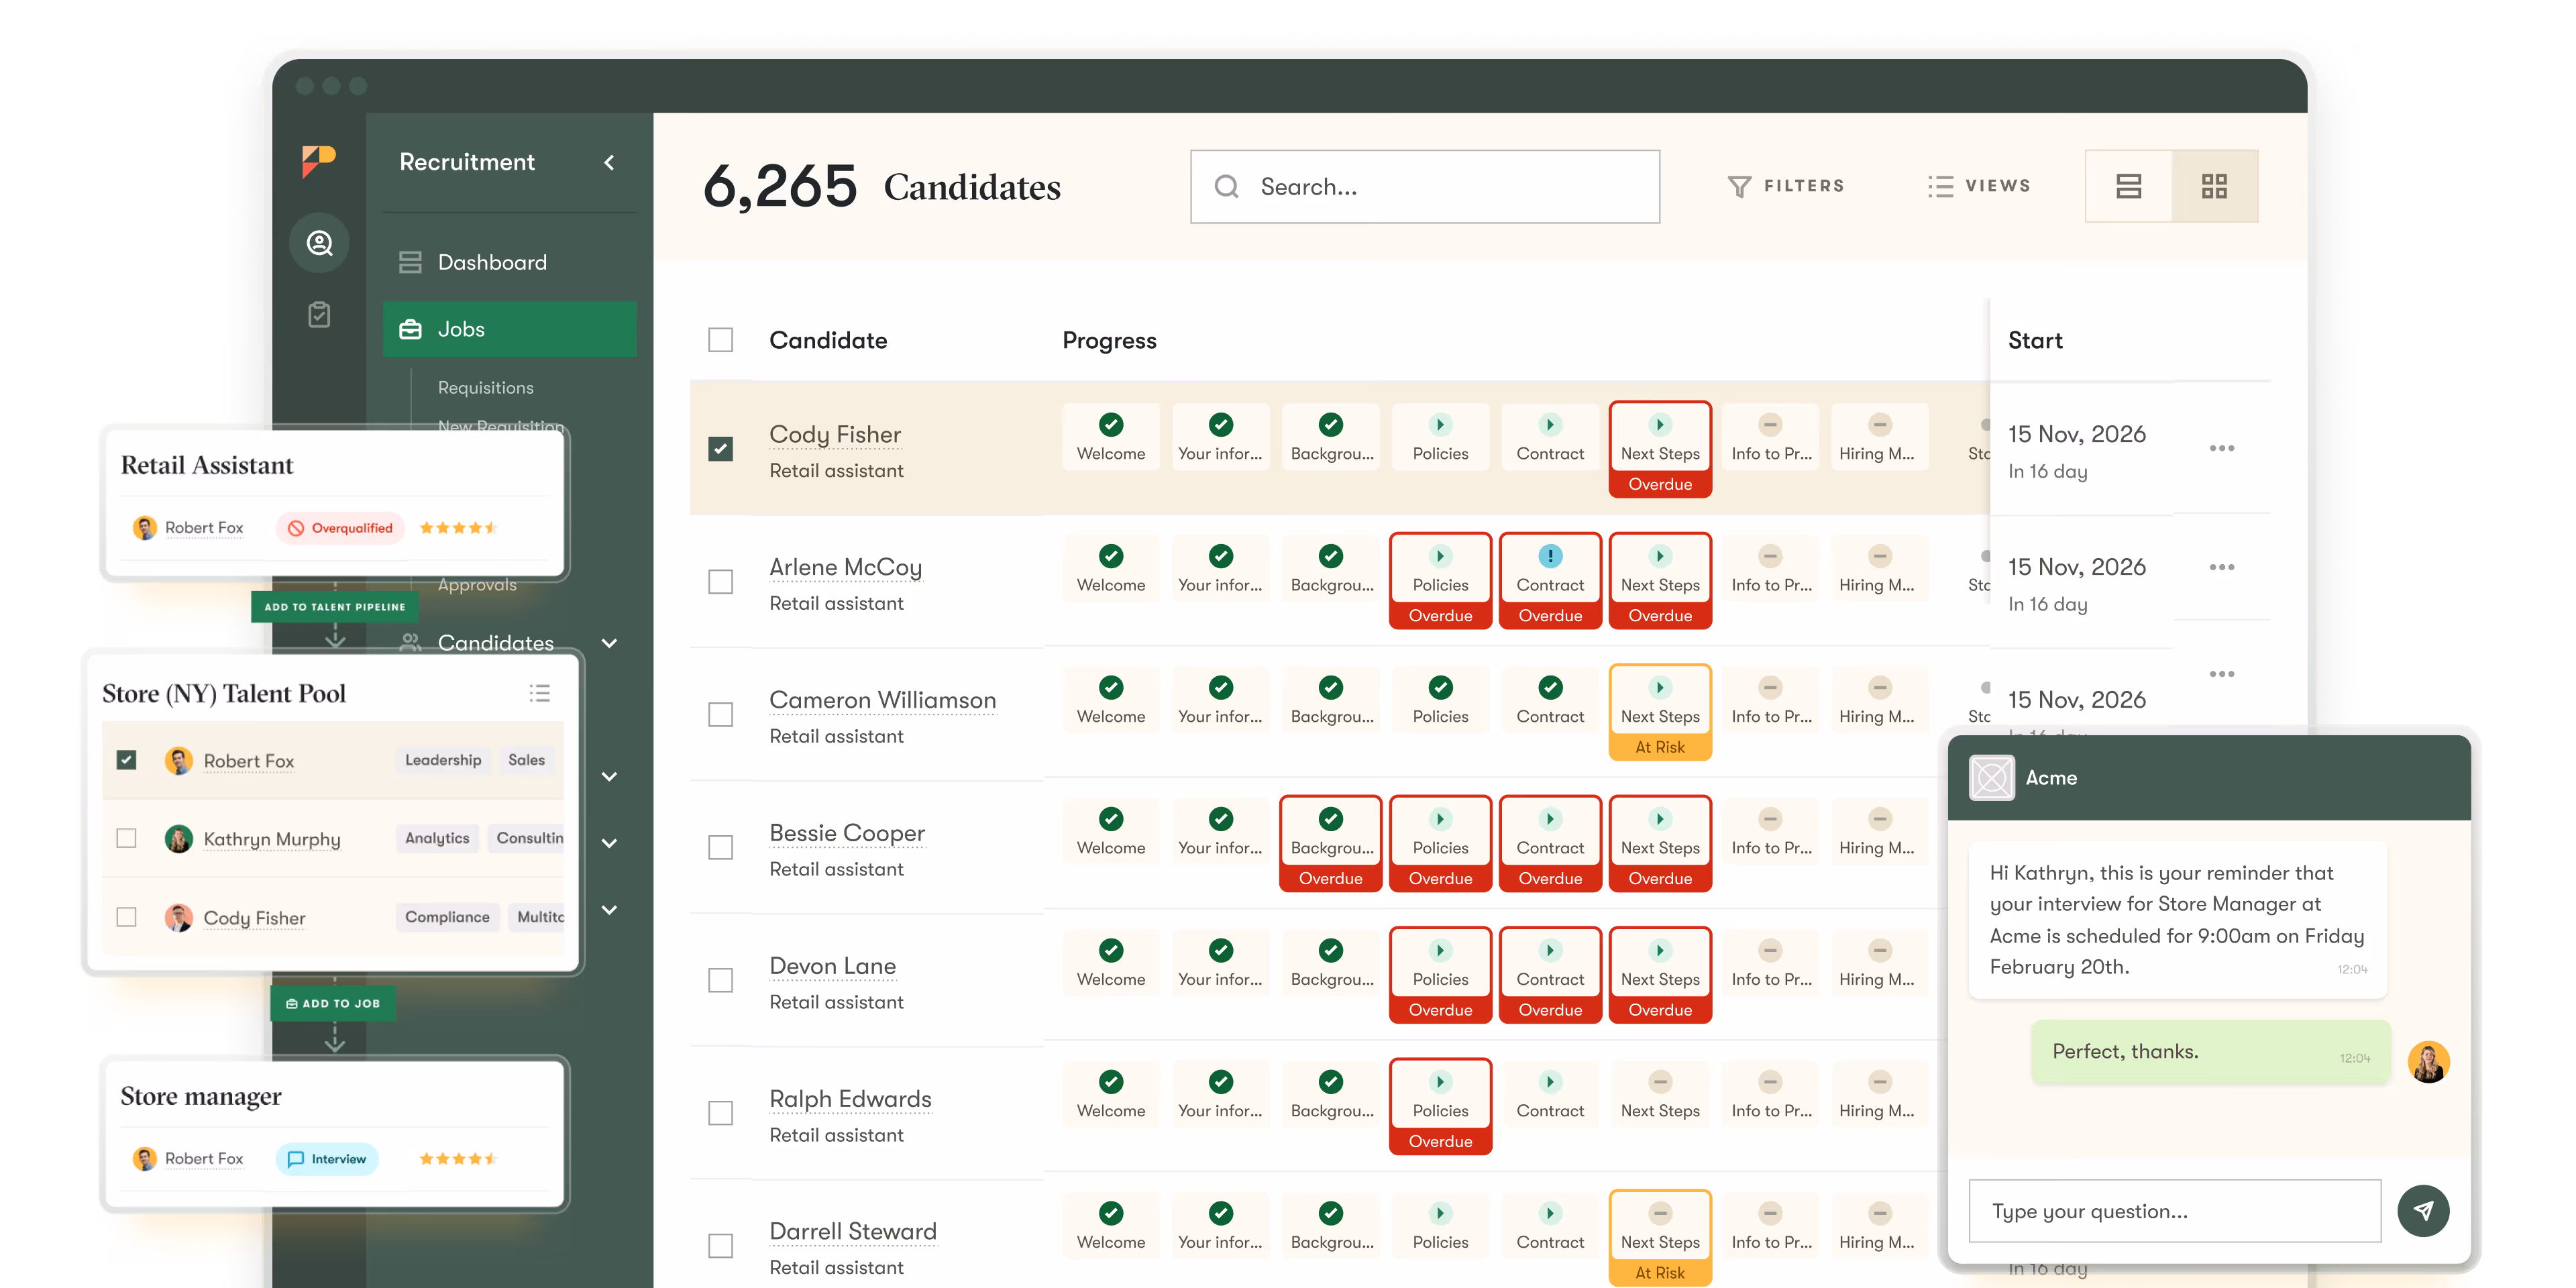Expand sidebar chevron beside Kathryn Murphy row

(x=609, y=843)
